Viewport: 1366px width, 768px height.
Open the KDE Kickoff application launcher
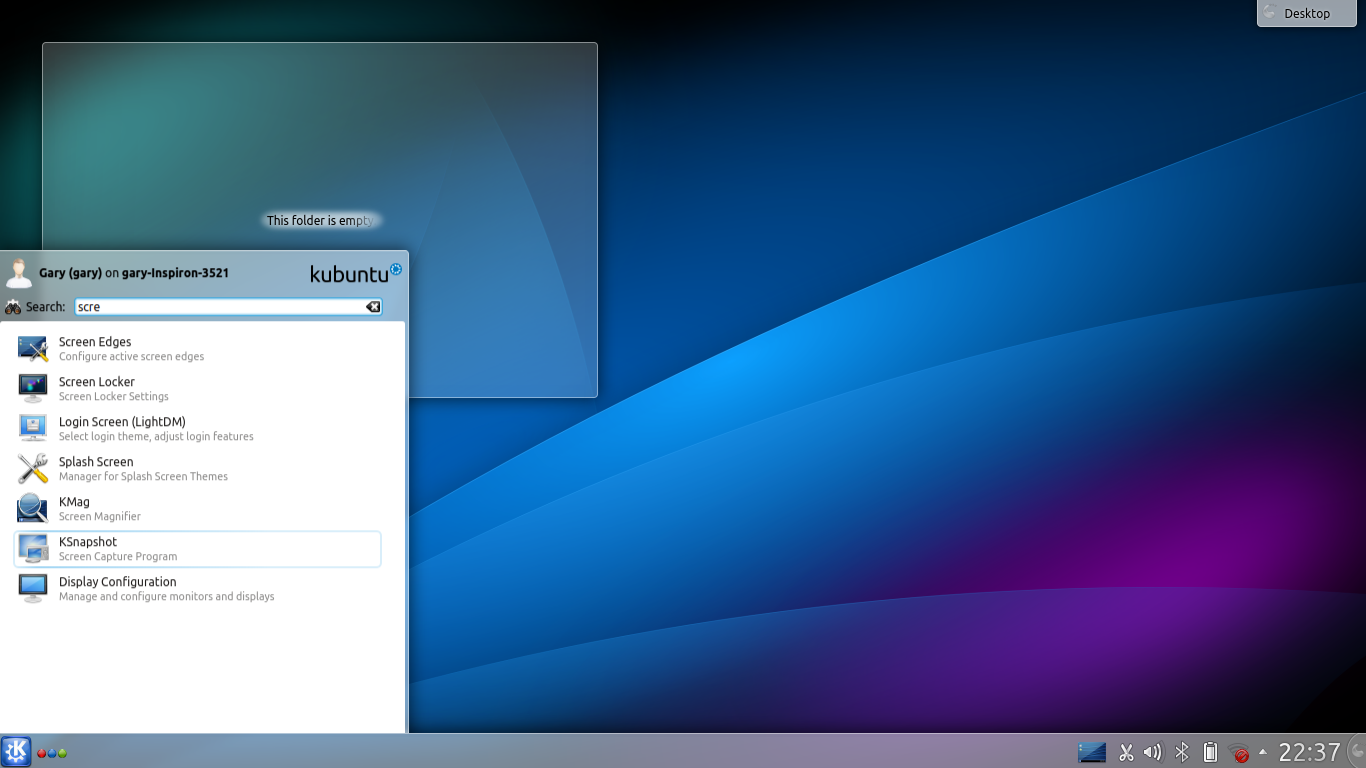(x=16, y=752)
